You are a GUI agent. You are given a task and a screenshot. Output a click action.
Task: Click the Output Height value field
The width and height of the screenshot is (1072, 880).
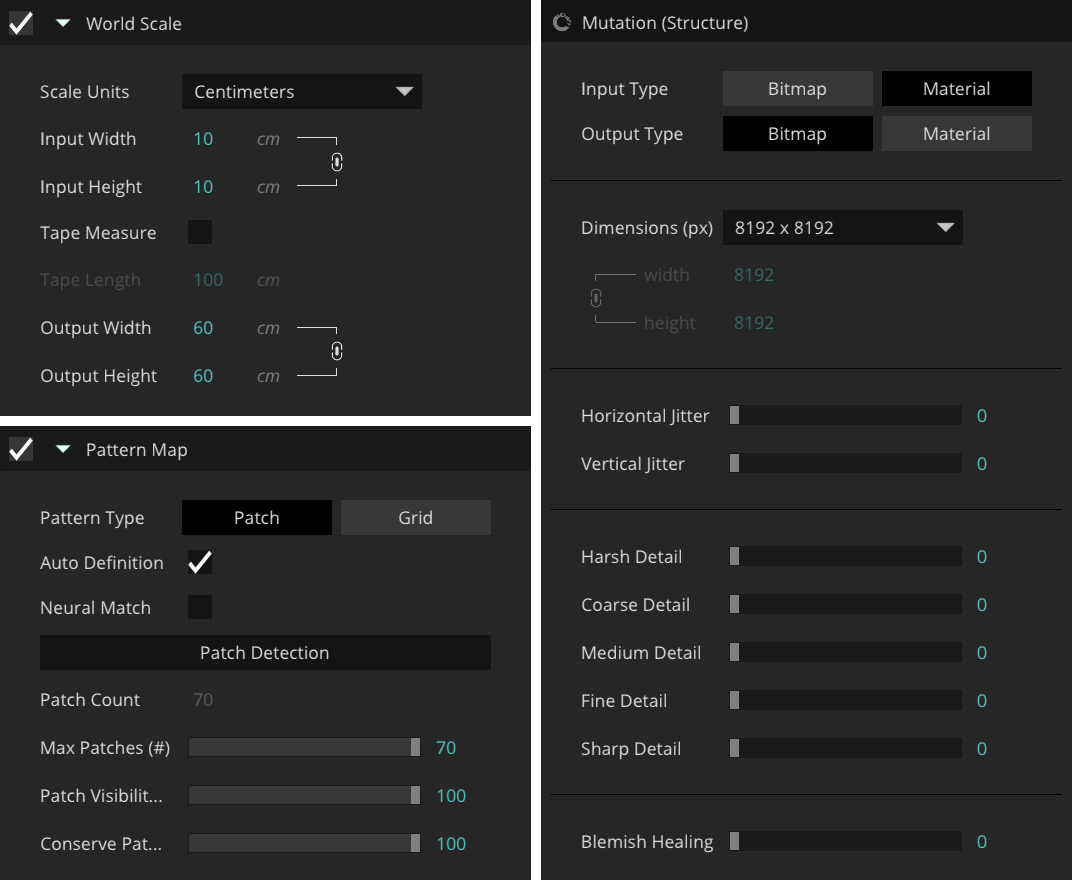tap(203, 375)
